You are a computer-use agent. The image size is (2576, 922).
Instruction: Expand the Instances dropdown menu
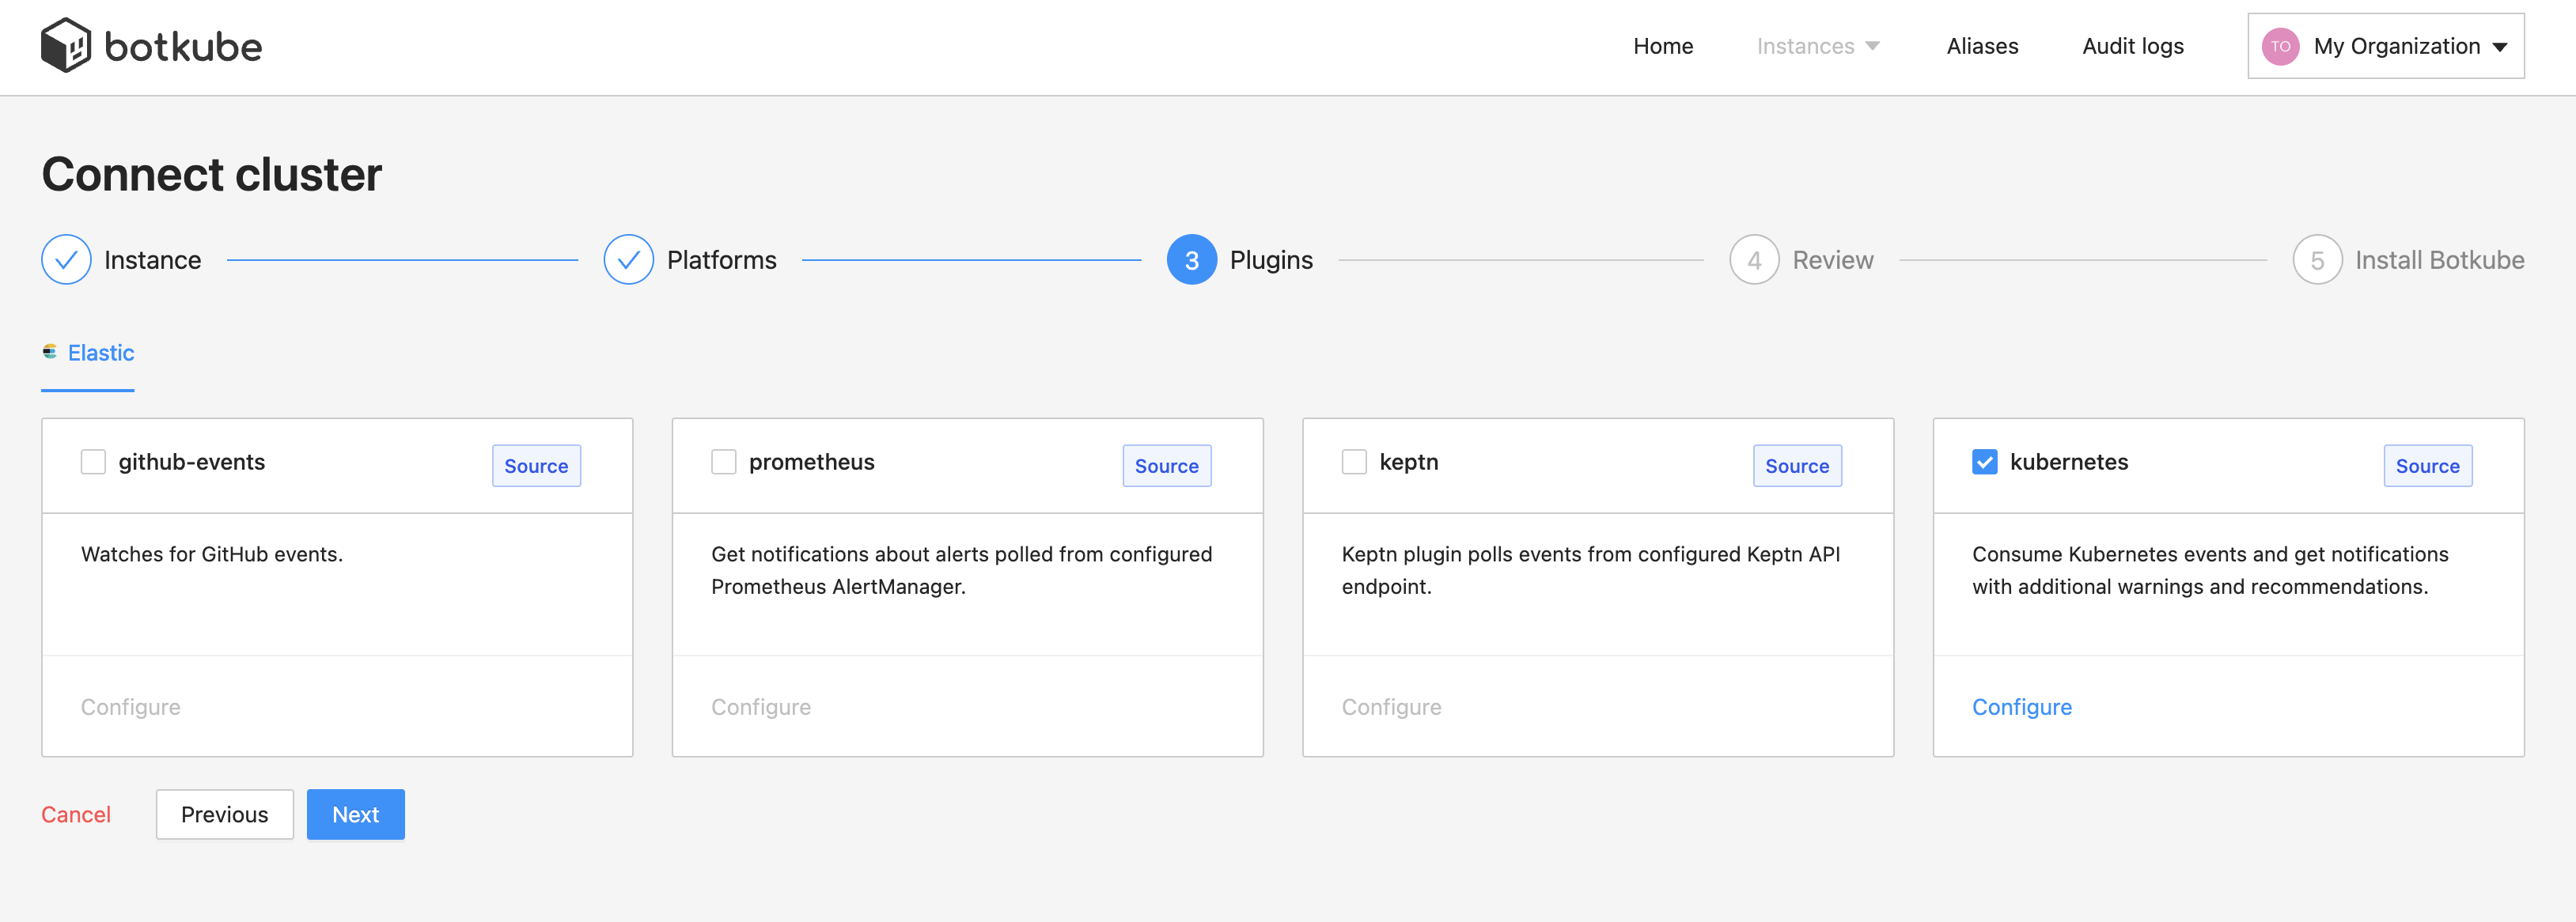coord(1818,46)
